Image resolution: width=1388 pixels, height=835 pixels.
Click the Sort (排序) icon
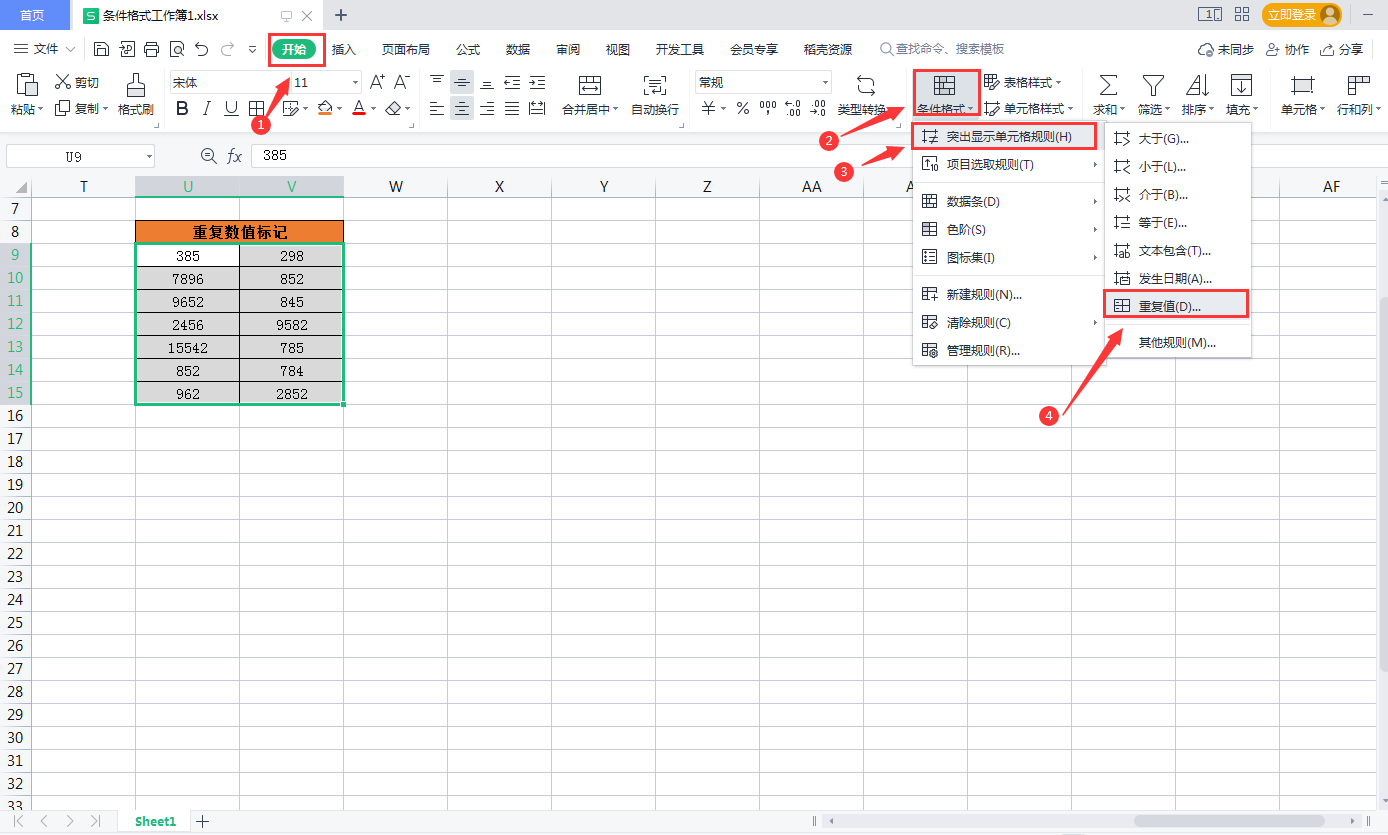click(1197, 84)
